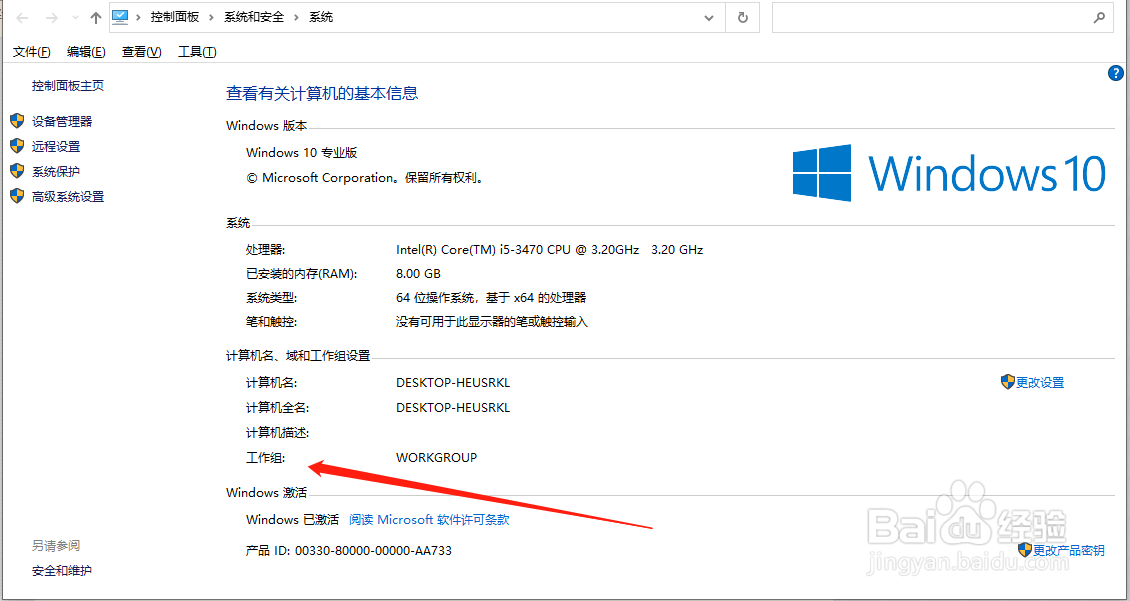Click the 已安装的内存(RAM): label
Screen dimensions: 1130x601
click(301, 274)
